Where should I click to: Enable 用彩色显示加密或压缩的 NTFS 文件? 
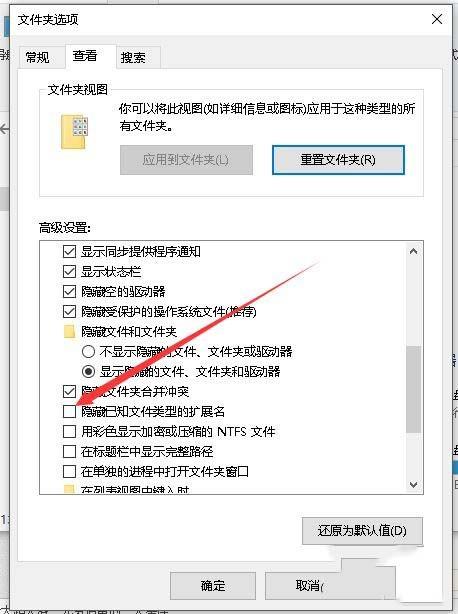tap(69, 432)
